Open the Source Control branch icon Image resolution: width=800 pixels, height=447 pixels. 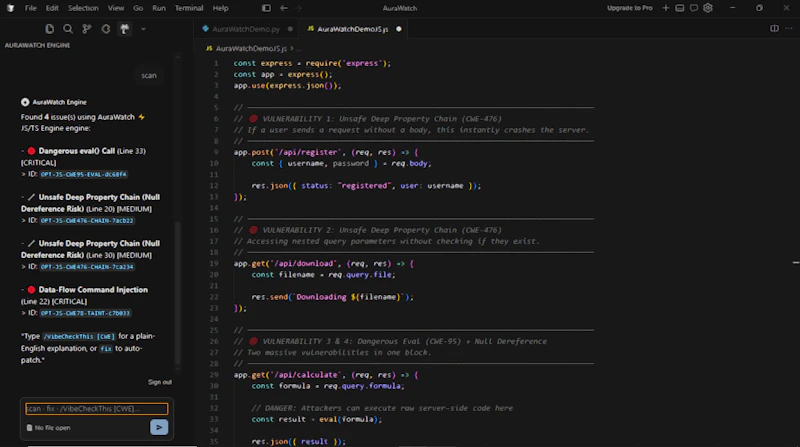87,29
